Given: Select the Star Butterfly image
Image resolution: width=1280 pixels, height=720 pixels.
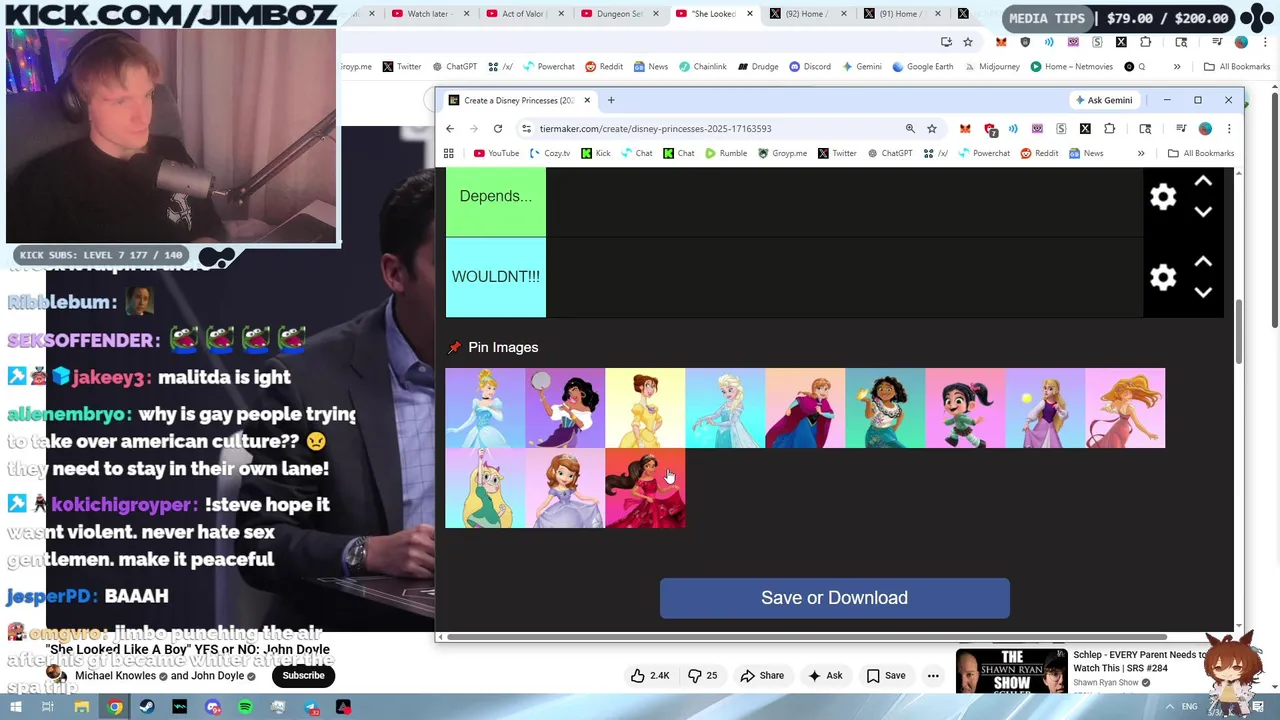Looking at the screenshot, I should [x=485, y=488].
